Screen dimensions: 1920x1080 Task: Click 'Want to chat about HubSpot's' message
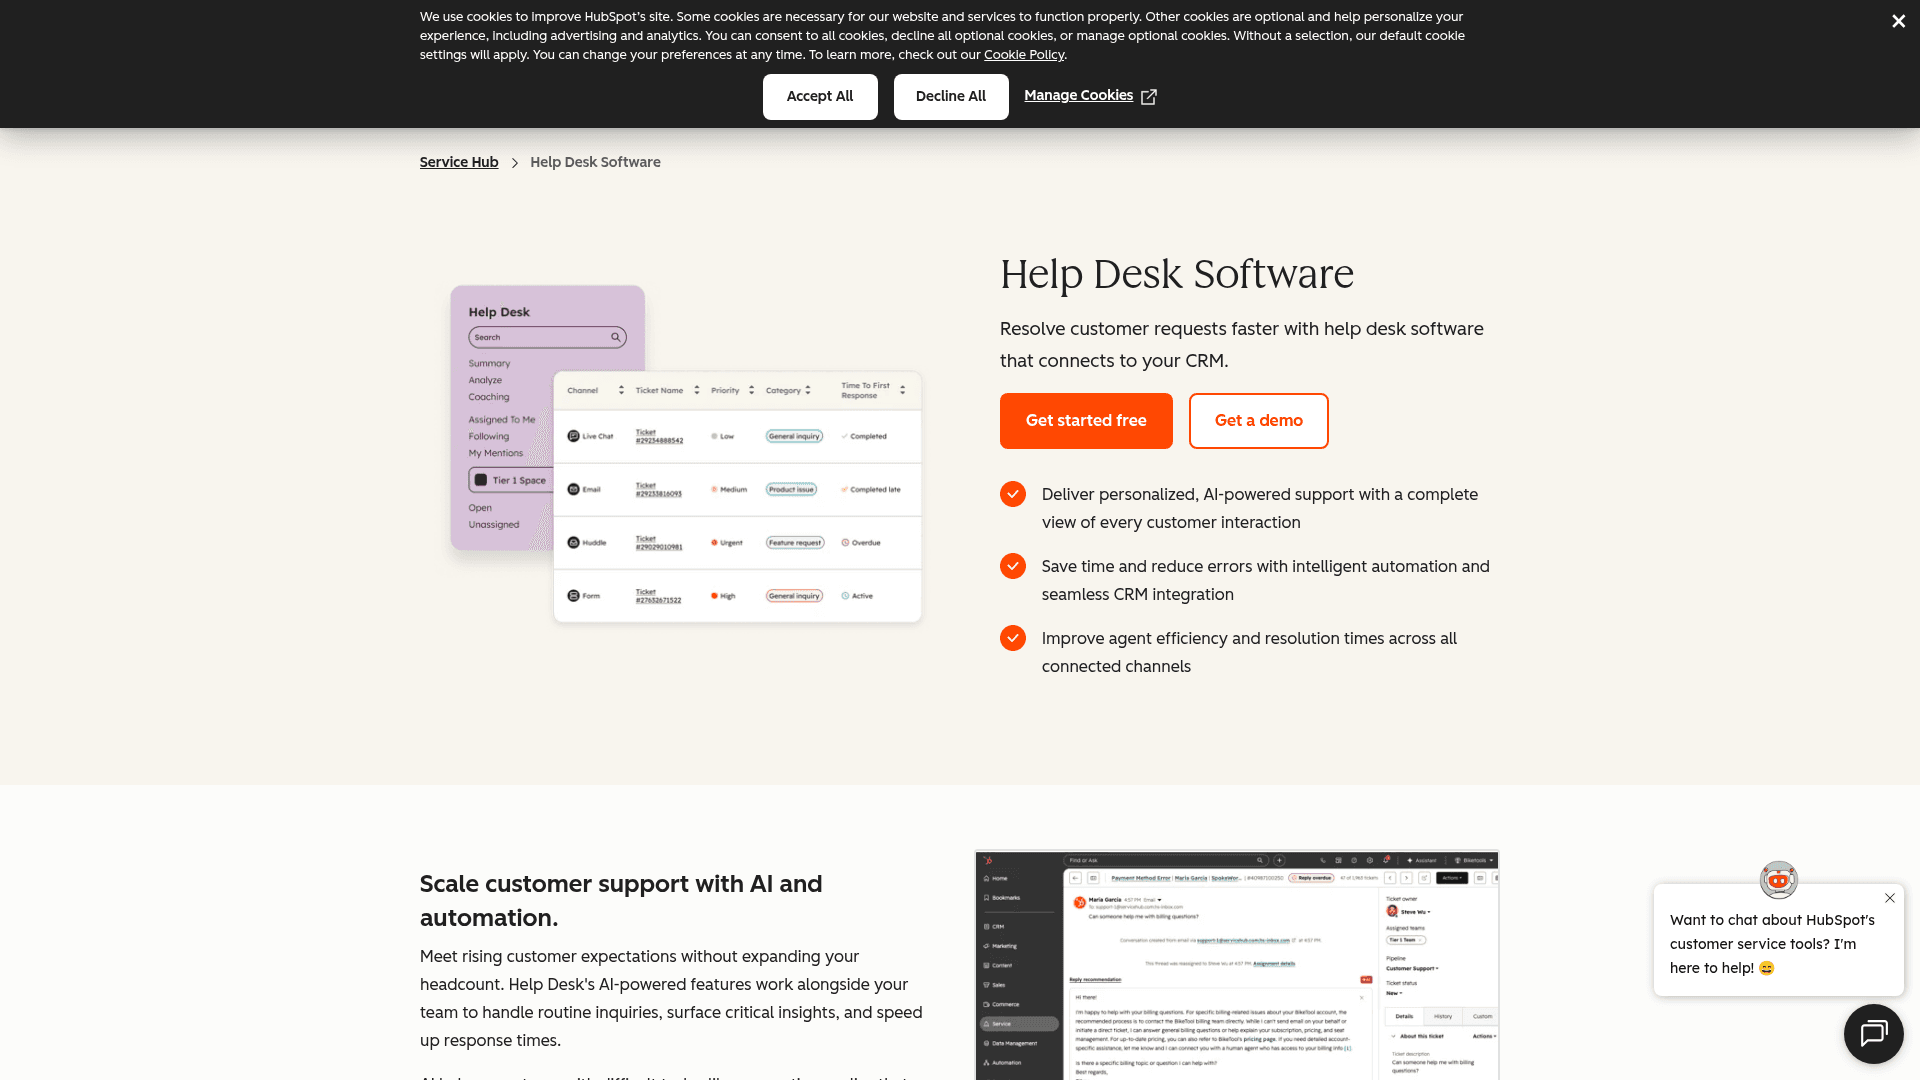click(x=1772, y=944)
